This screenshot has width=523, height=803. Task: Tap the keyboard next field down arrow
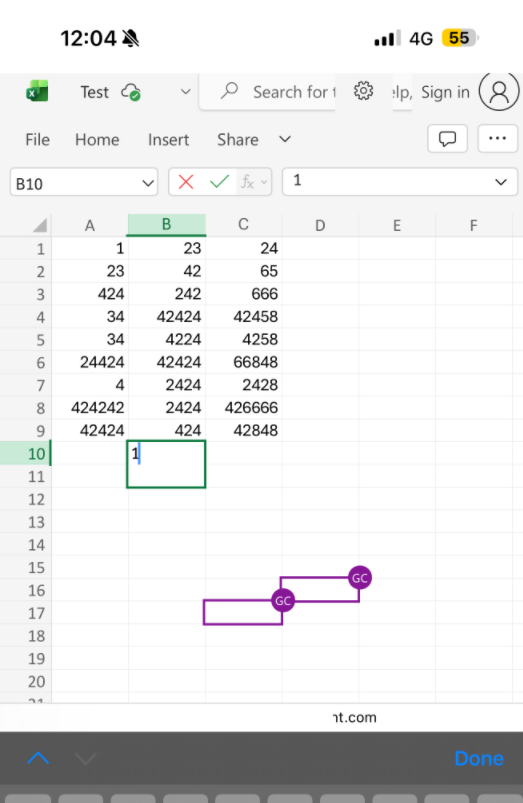(x=86, y=758)
